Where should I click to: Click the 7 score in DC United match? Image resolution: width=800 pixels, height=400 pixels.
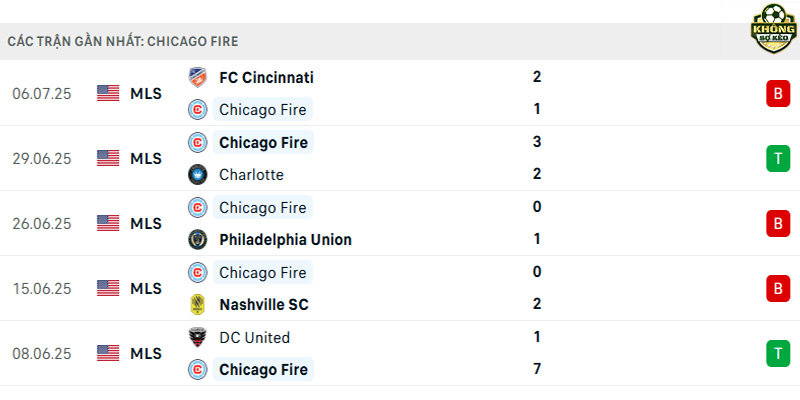(x=536, y=368)
